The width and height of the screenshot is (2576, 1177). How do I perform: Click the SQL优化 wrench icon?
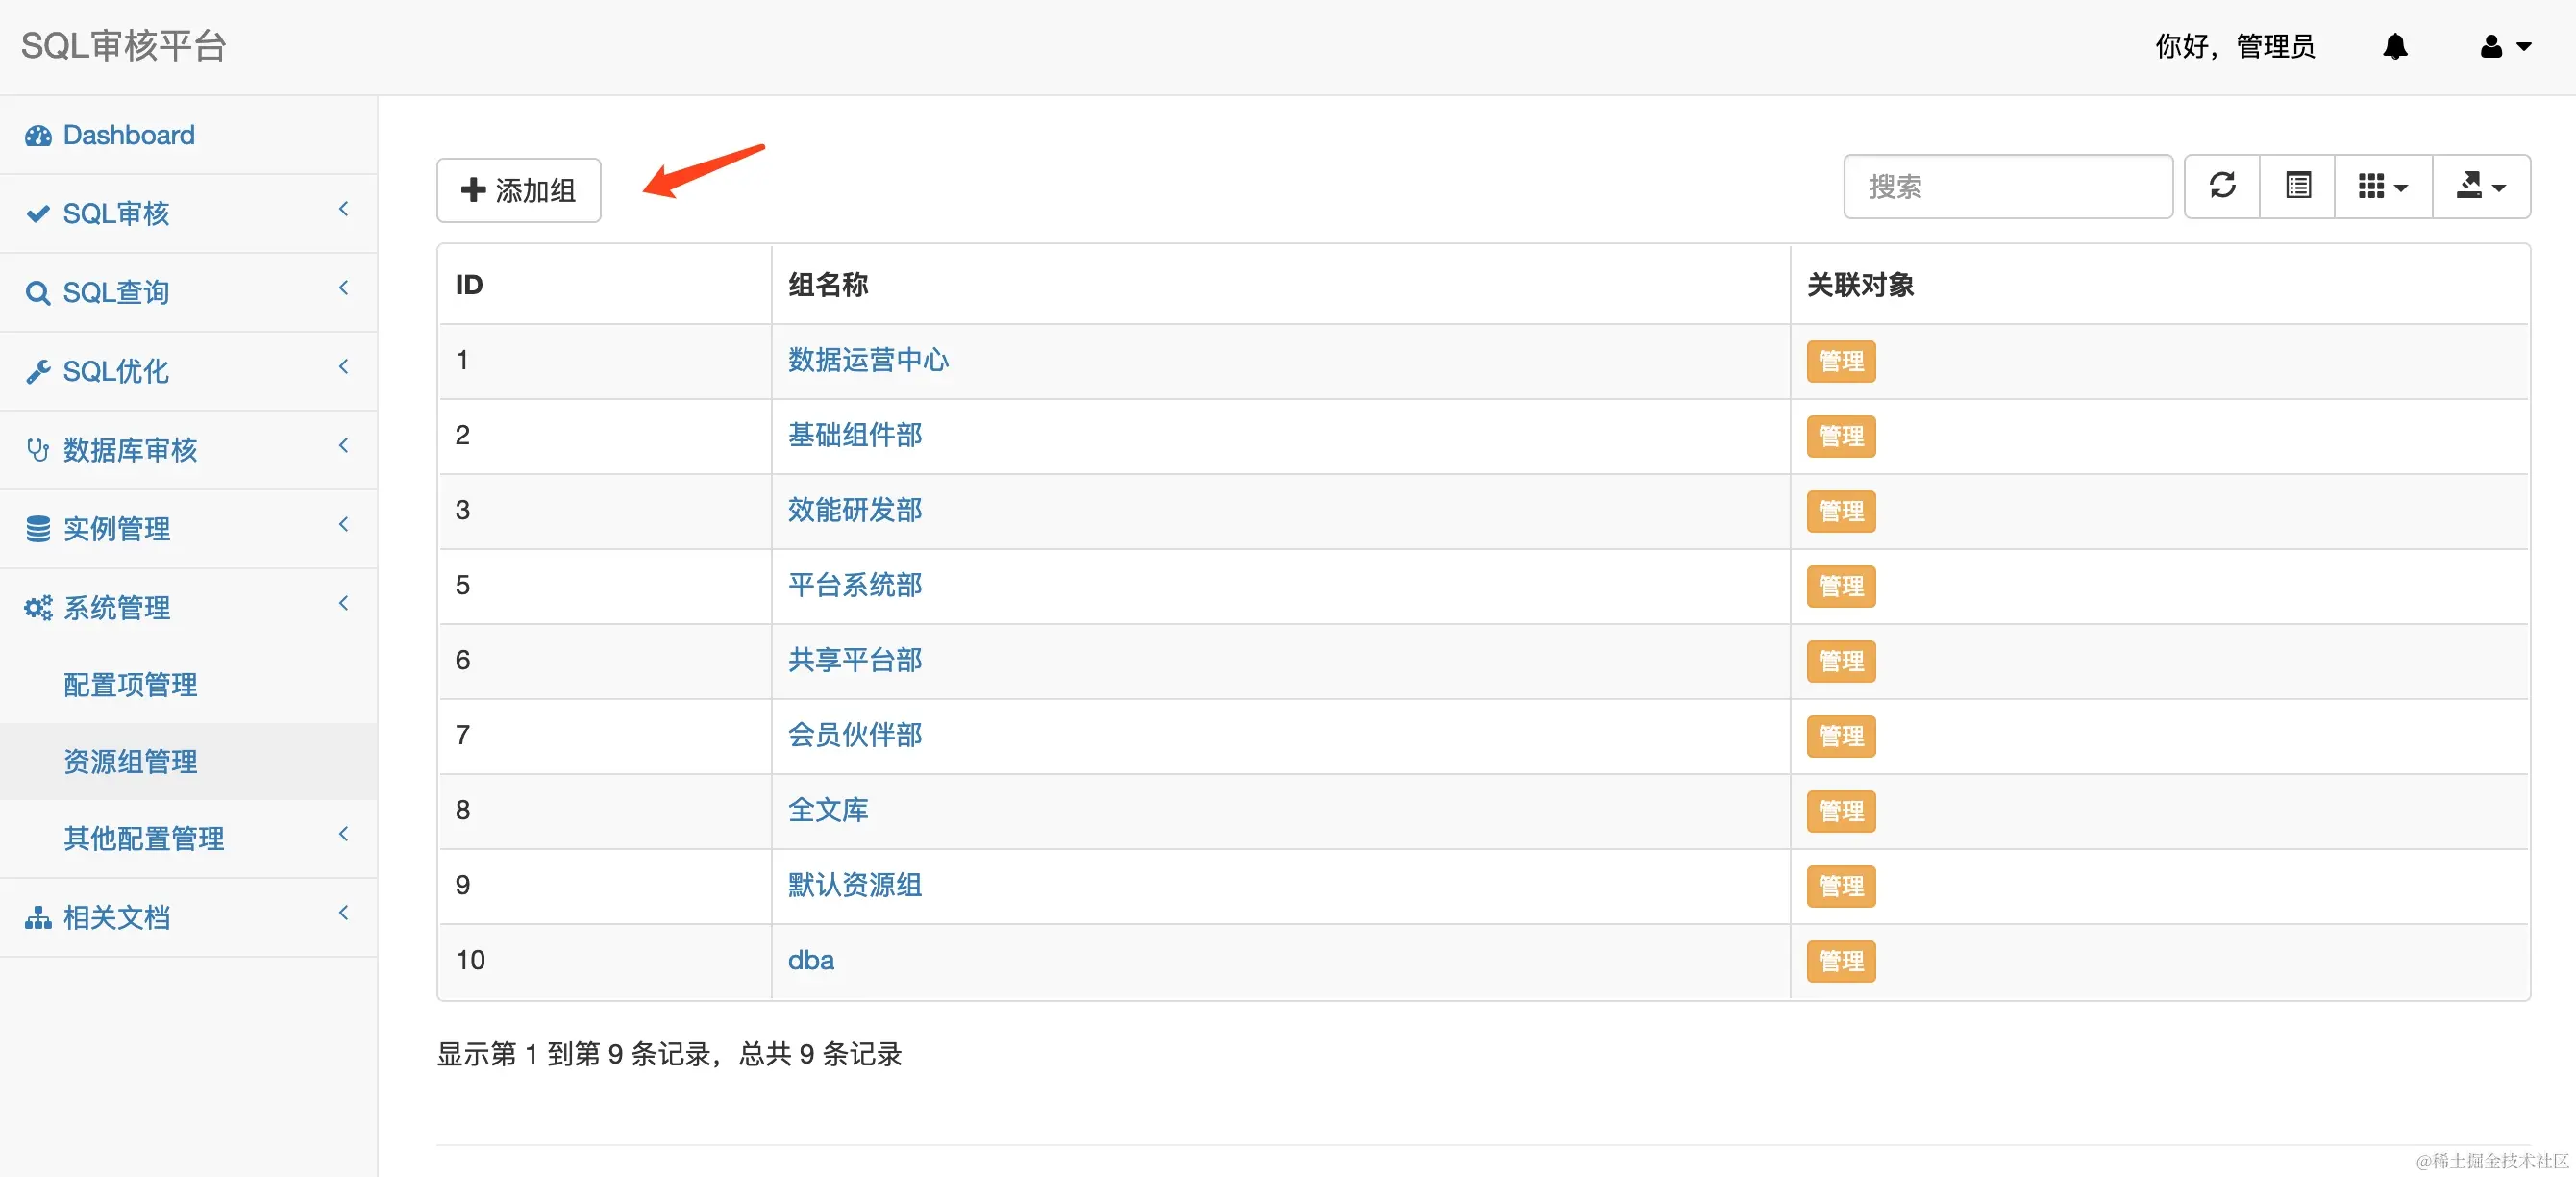(x=39, y=371)
